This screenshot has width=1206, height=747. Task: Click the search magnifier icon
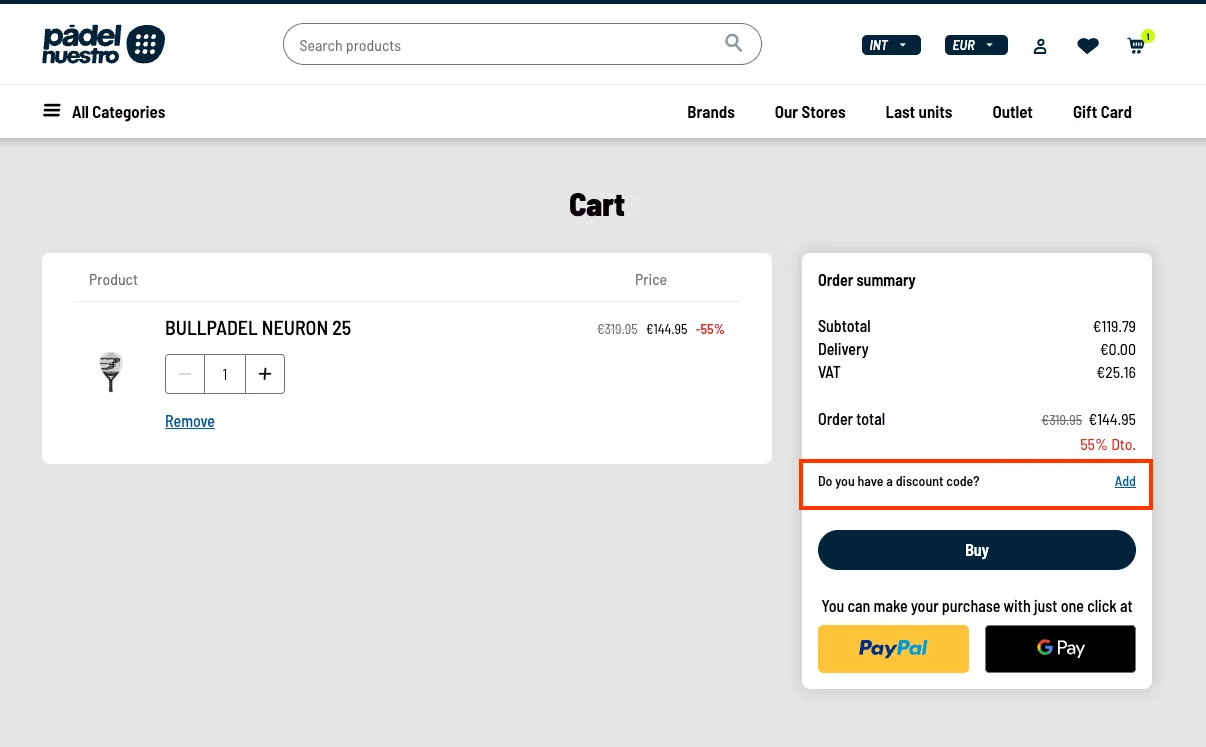pyautogui.click(x=734, y=43)
